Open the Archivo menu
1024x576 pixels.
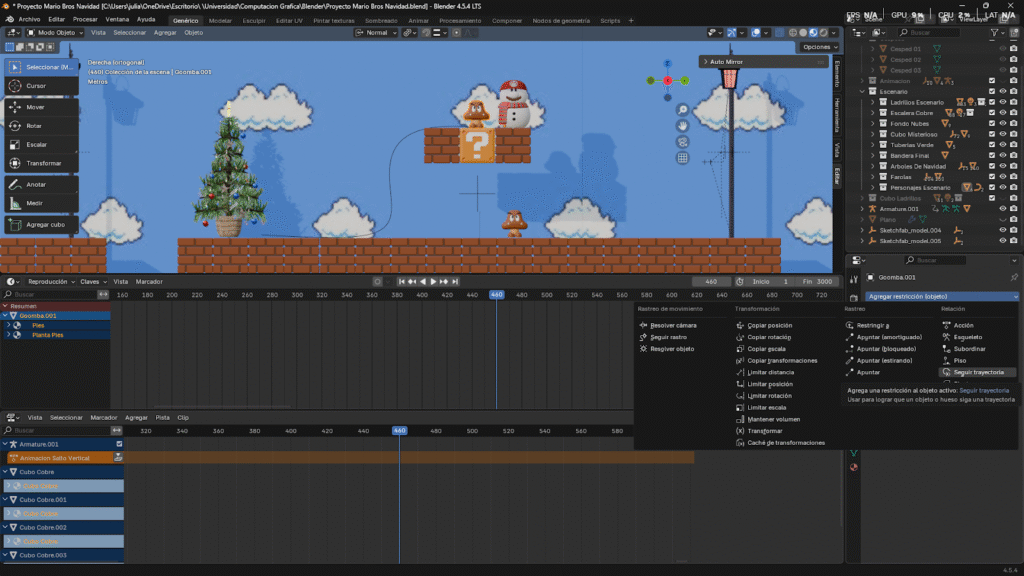[x=30, y=20]
